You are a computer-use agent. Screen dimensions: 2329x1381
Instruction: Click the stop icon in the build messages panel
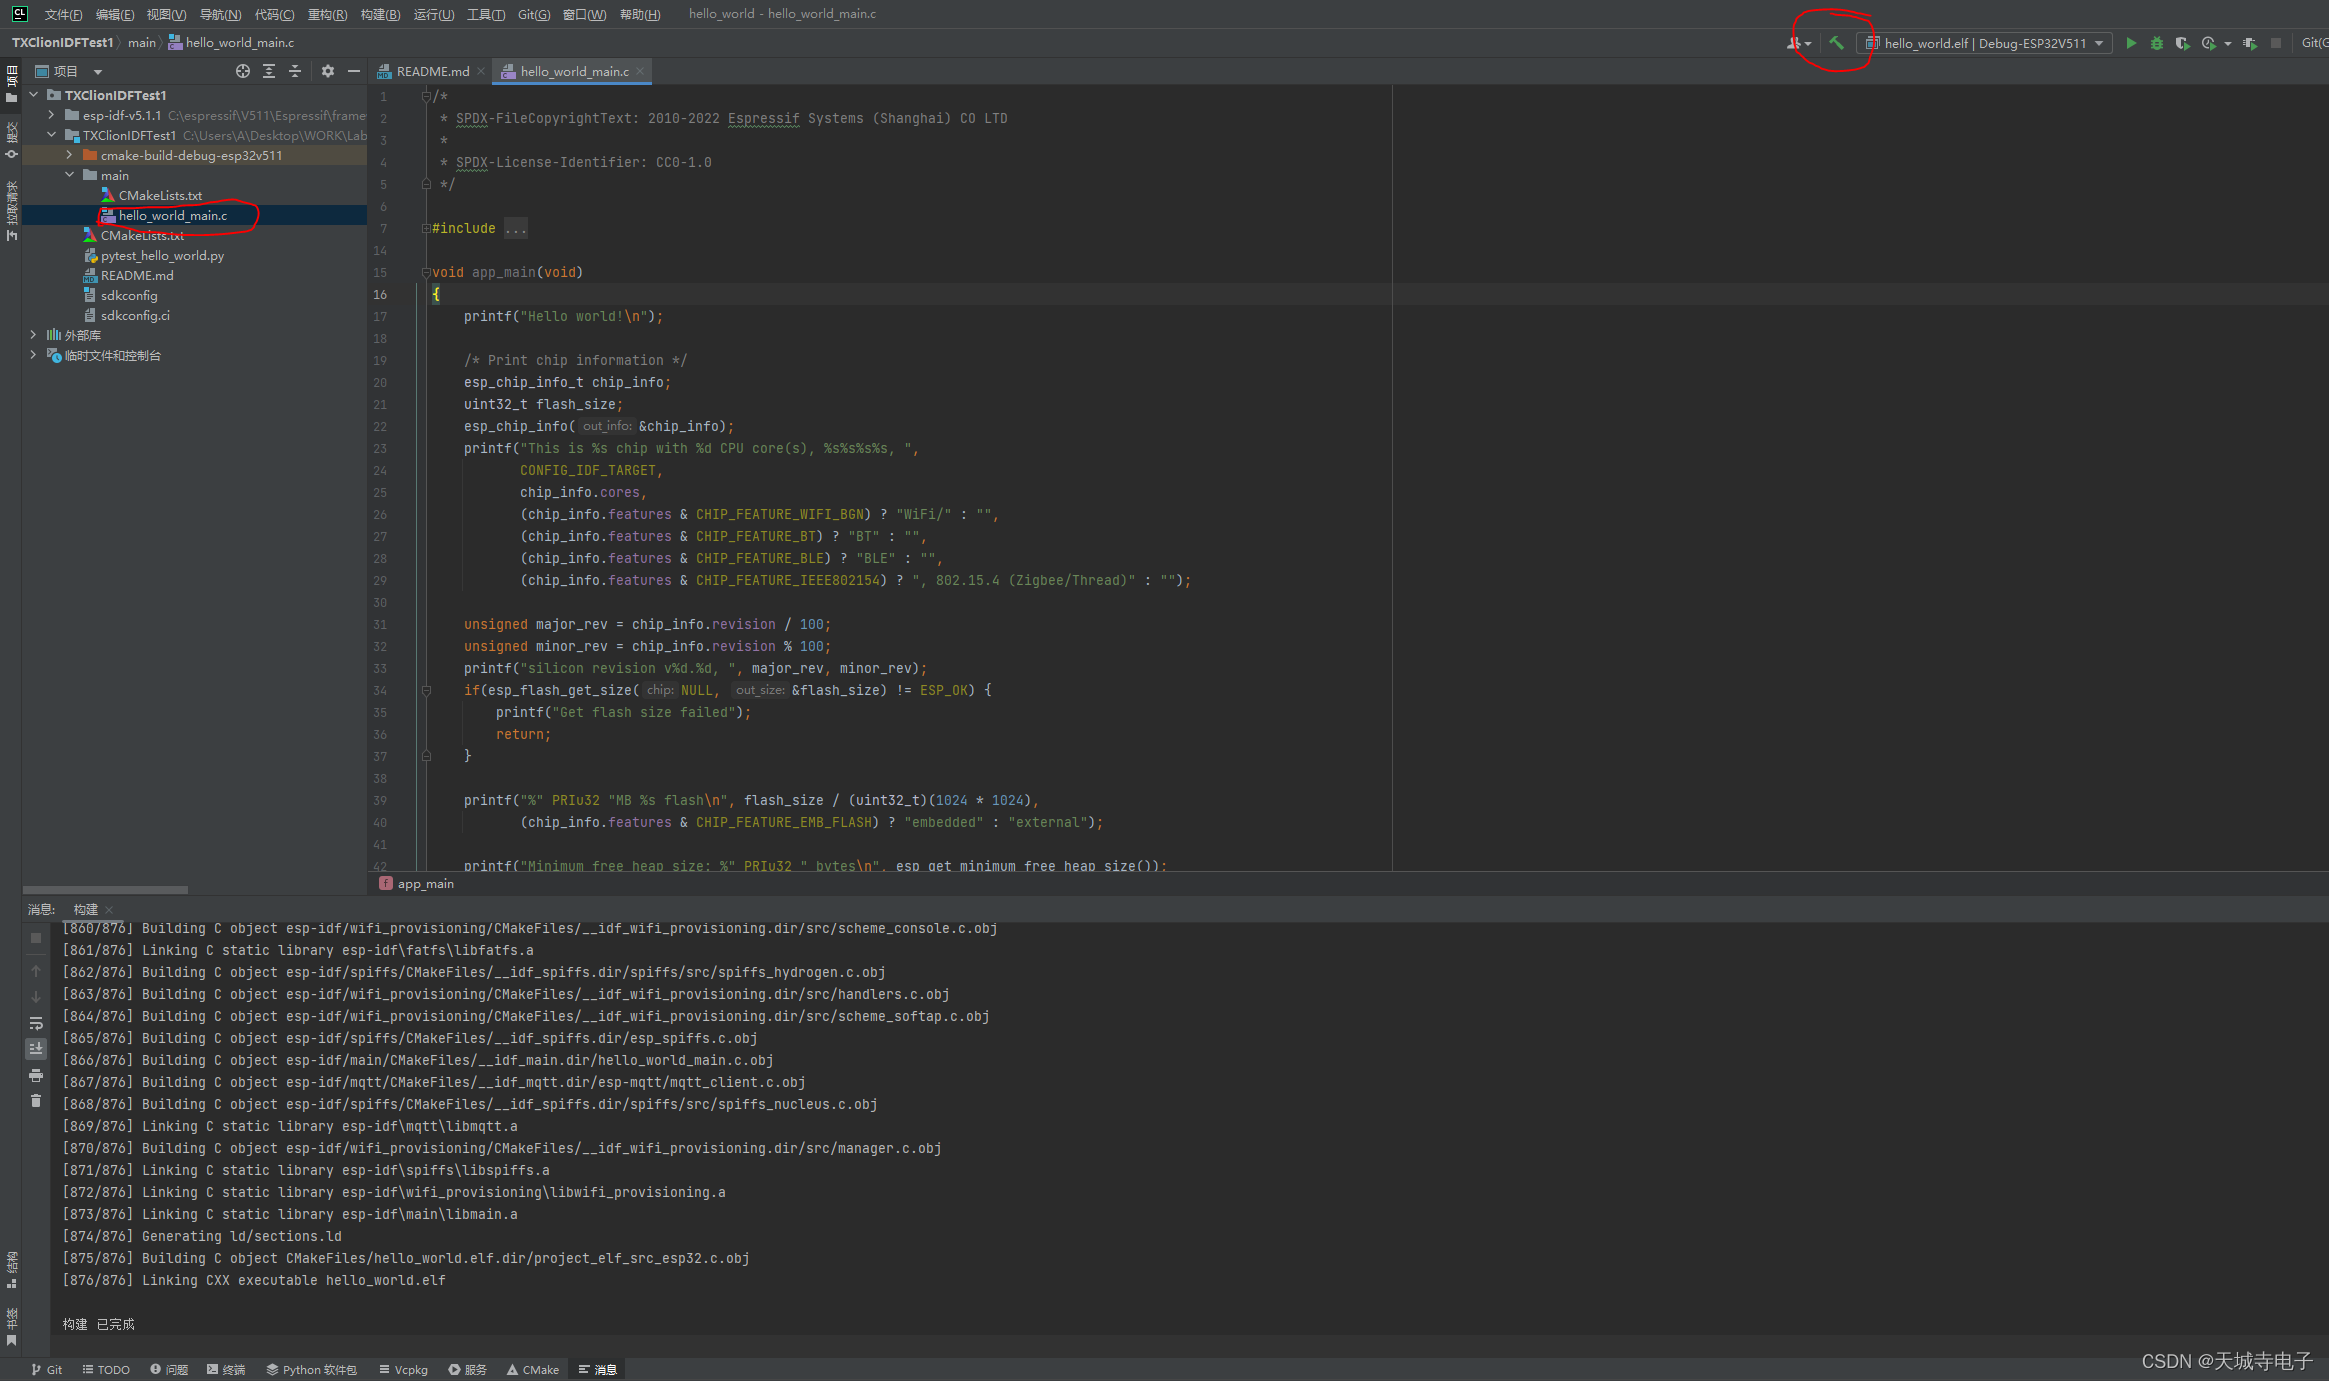point(36,938)
